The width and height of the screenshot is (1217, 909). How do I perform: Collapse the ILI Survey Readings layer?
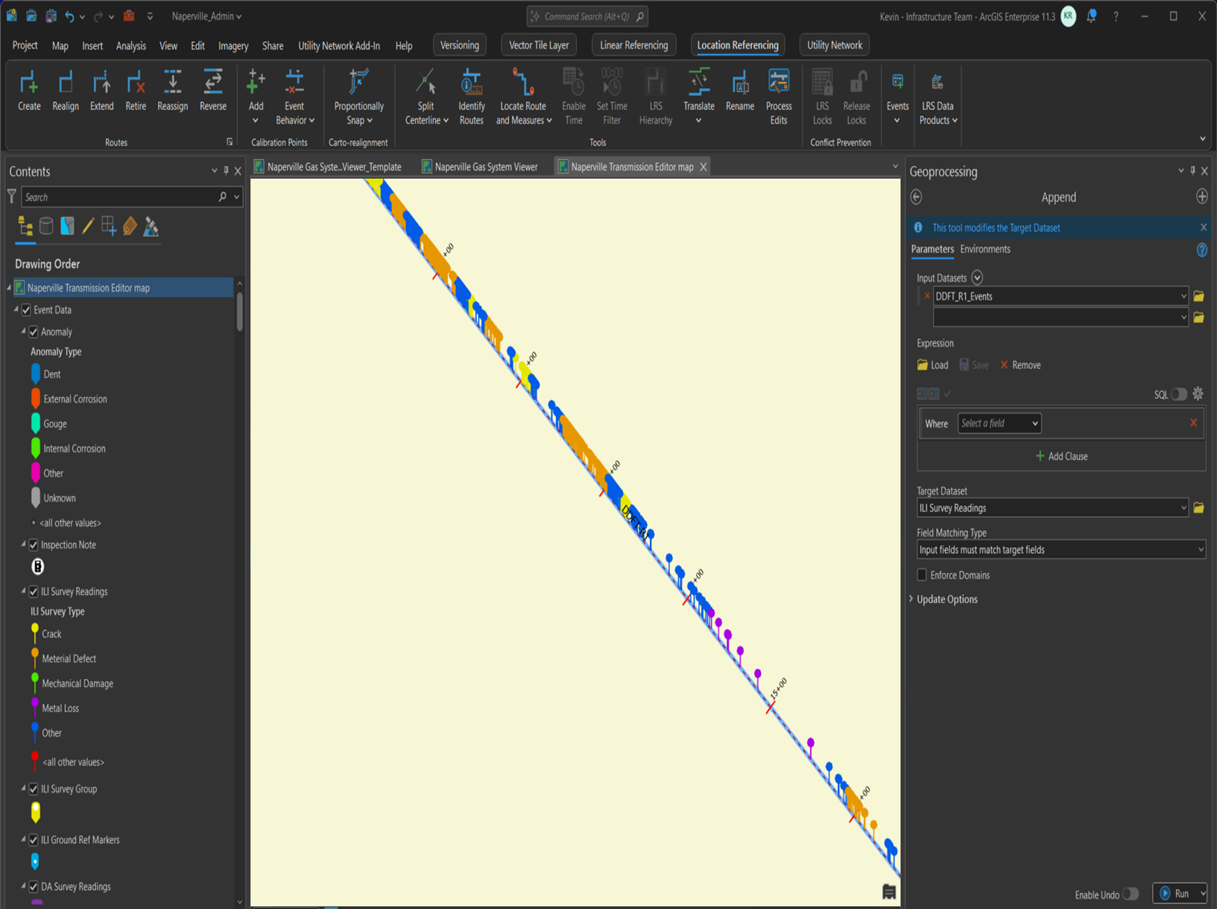pos(23,591)
